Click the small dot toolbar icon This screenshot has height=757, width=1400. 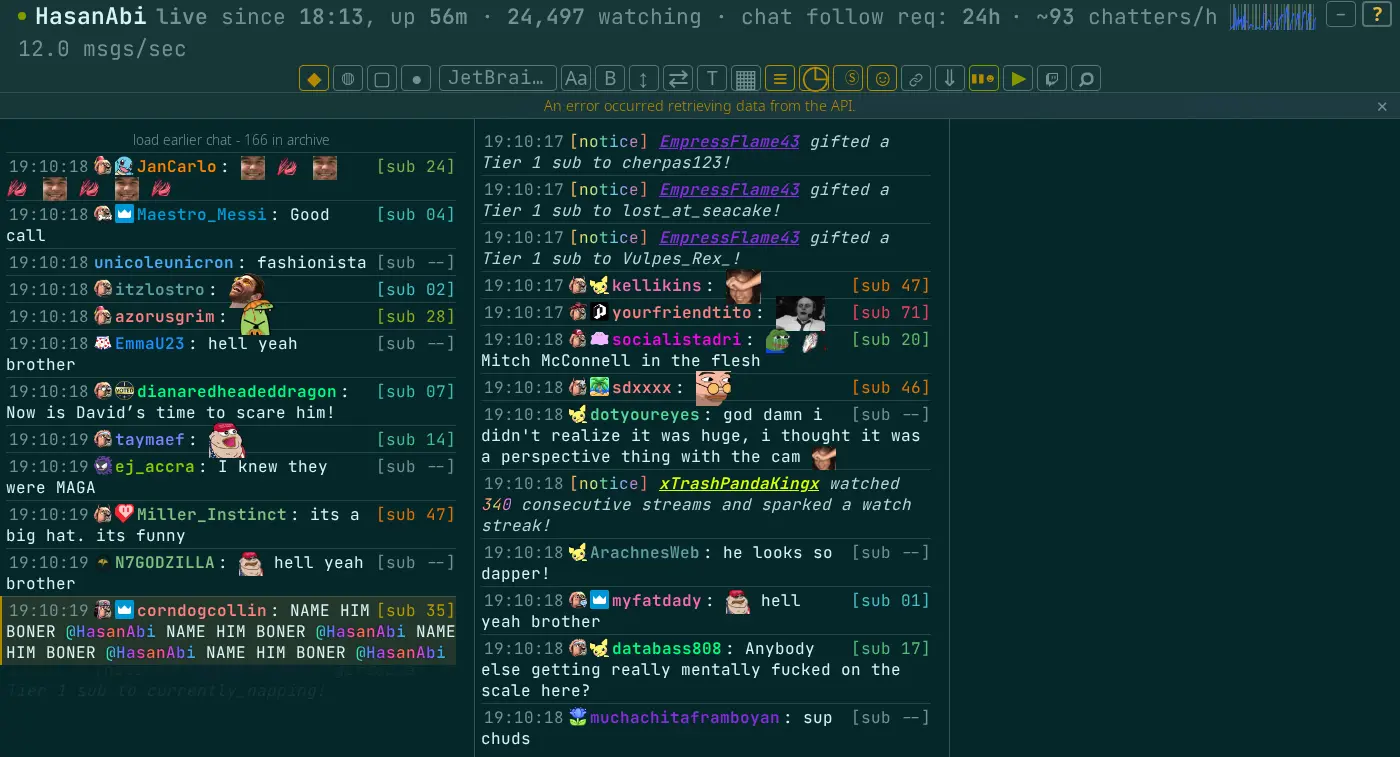tap(416, 78)
